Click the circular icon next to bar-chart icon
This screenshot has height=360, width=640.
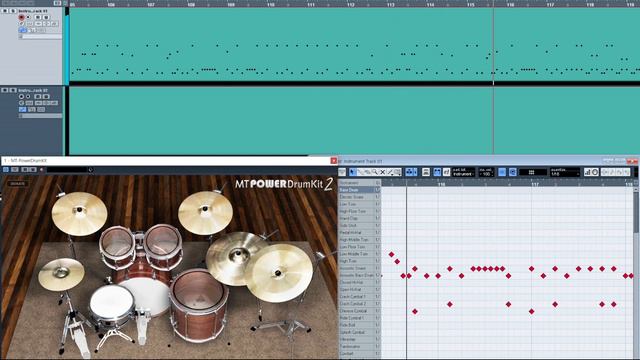click(595, 172)
